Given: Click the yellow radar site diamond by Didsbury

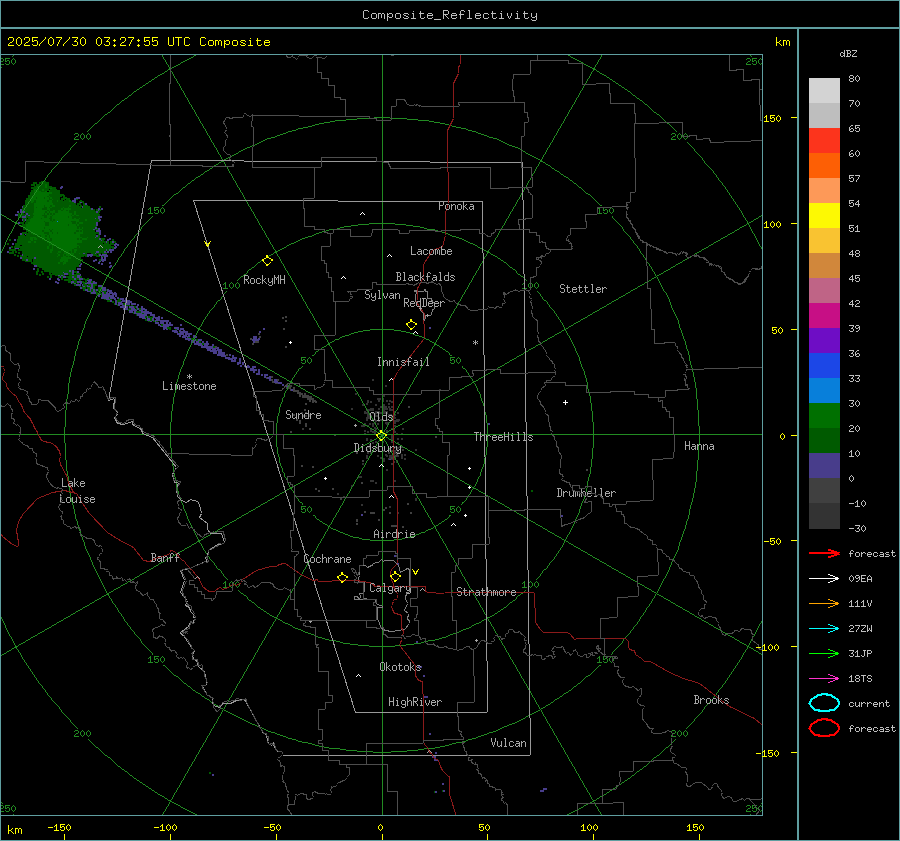Looking at the screenshot, I should (x=381, y=436).
